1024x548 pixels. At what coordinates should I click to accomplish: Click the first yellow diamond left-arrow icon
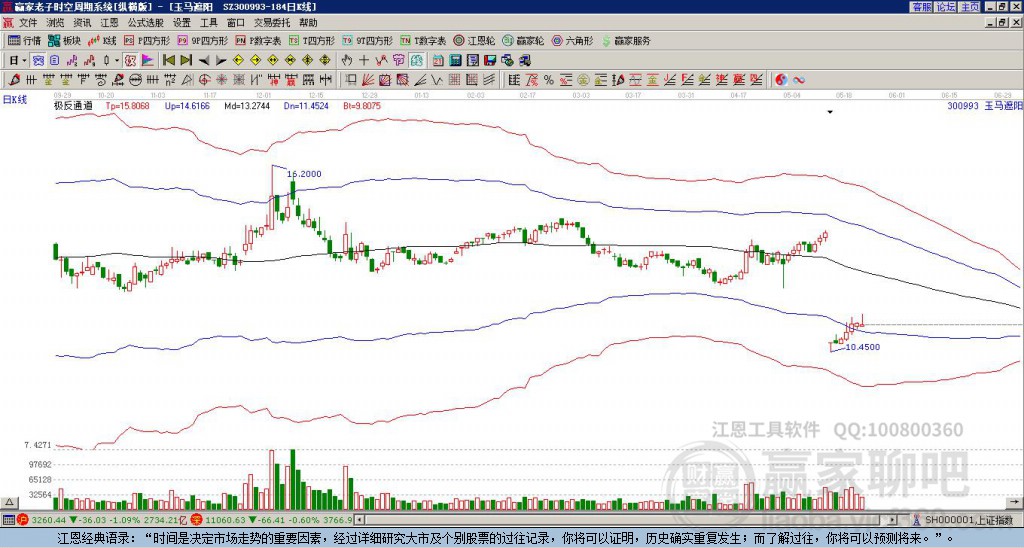tap(238, 60)
